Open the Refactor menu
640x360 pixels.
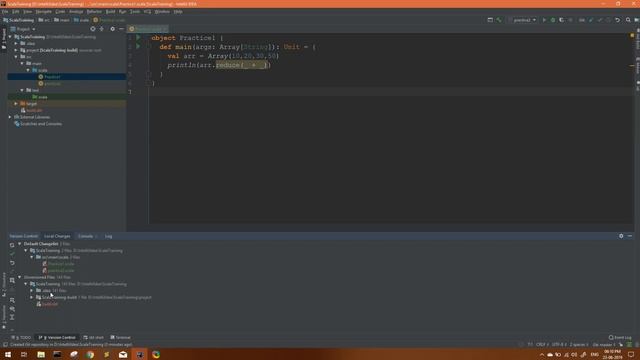pyautogui.click(x=94, y=11)
